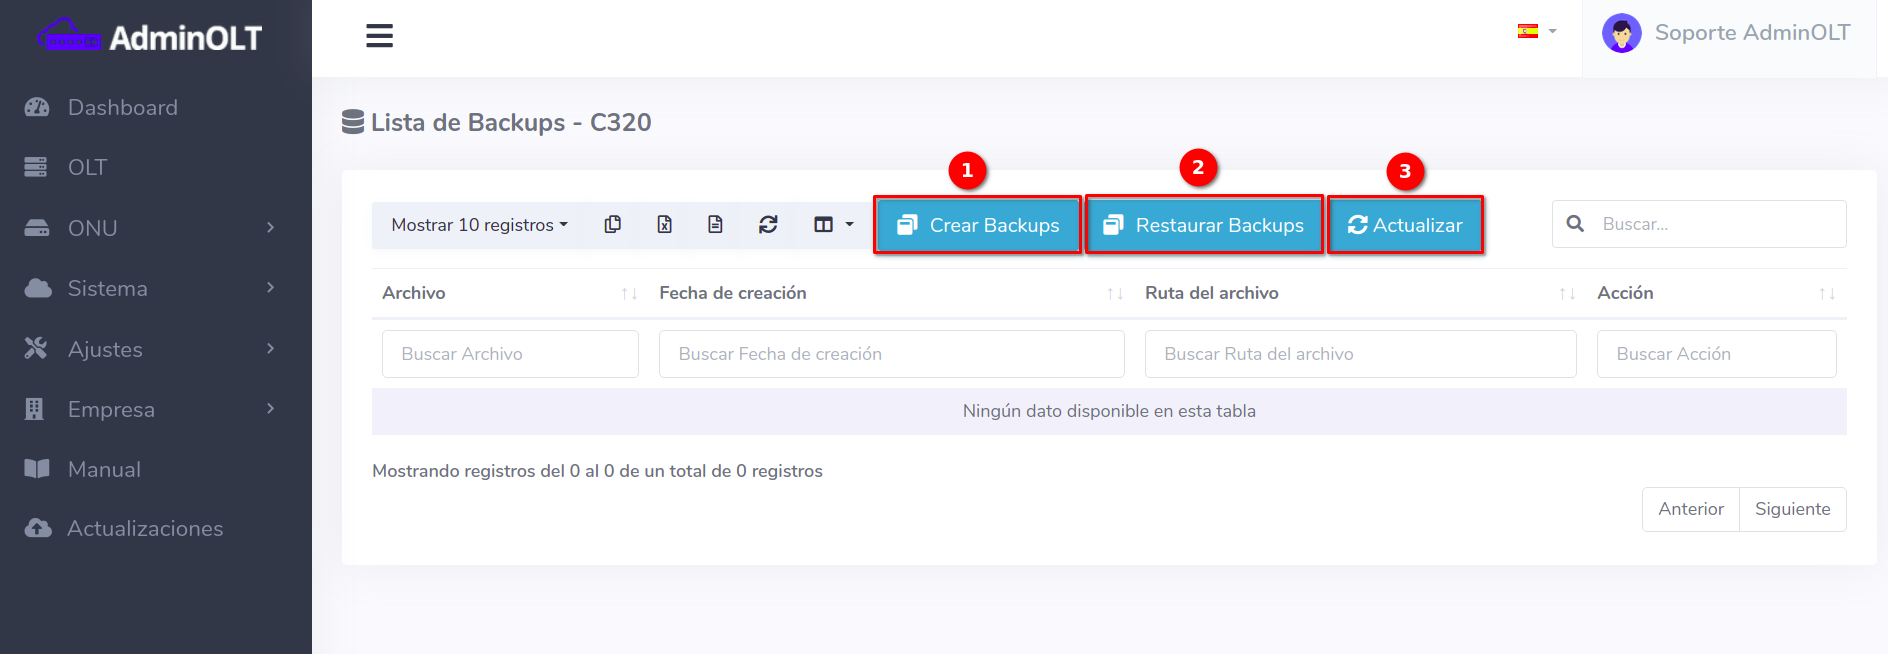Click the Siguiente pagination button
The height and width of the screenshot is (654, 1888).
pos(1792,509)
